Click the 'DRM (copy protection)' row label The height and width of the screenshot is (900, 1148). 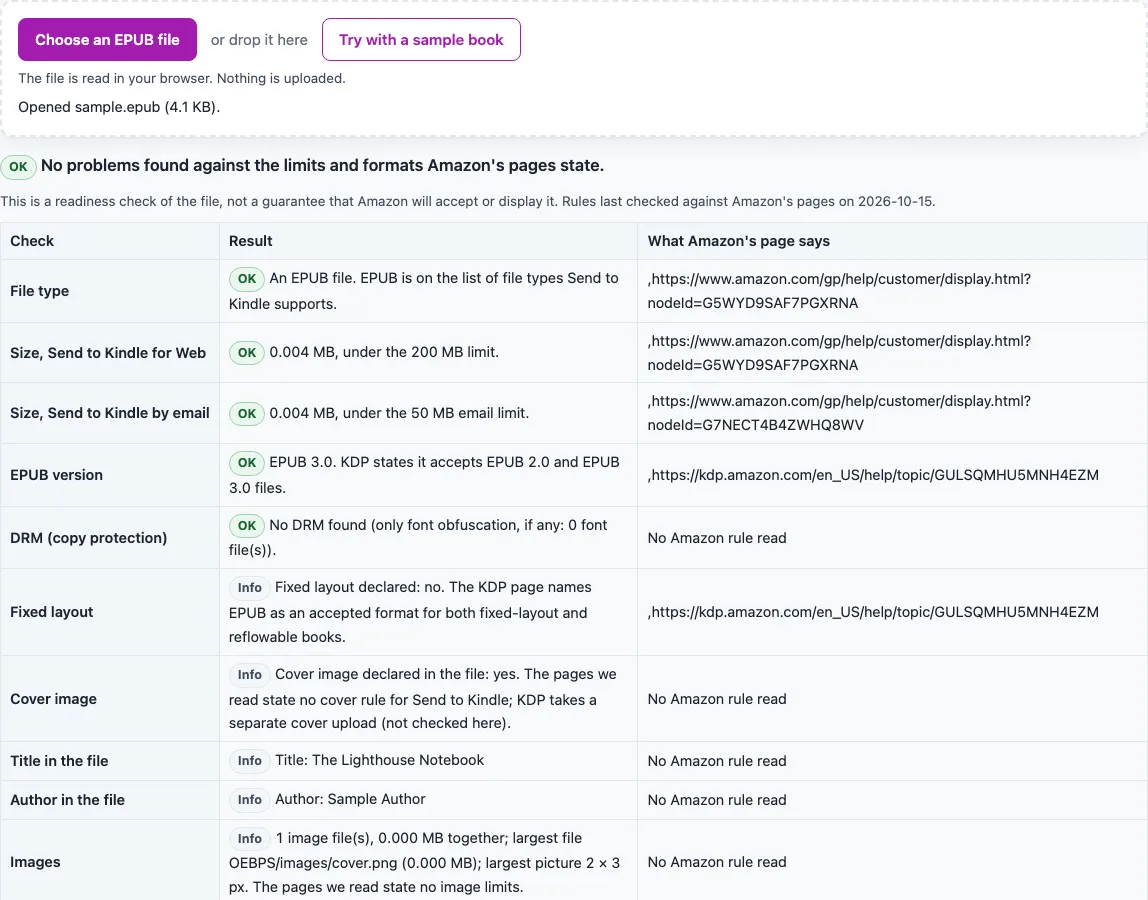89,538
